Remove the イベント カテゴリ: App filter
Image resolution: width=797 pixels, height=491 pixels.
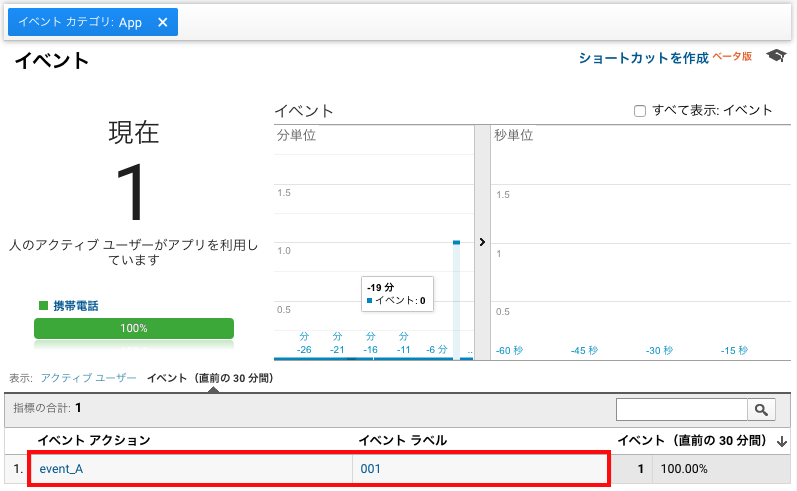[163, 22]
